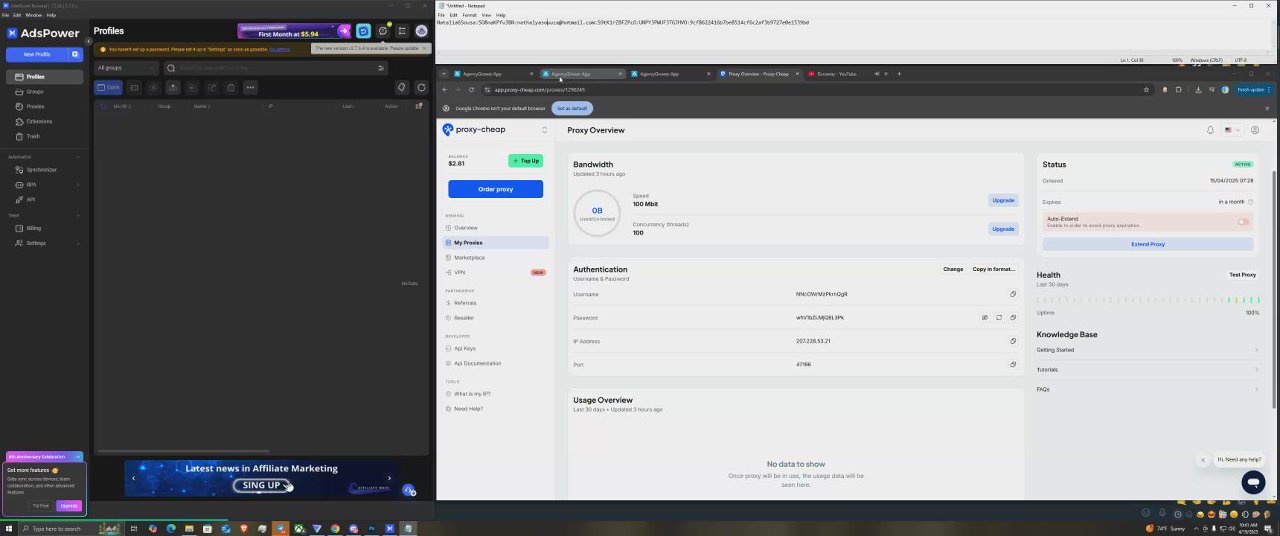Hide the proxy password eye icon
The image size is (1280, 536).
coord(984,318)
